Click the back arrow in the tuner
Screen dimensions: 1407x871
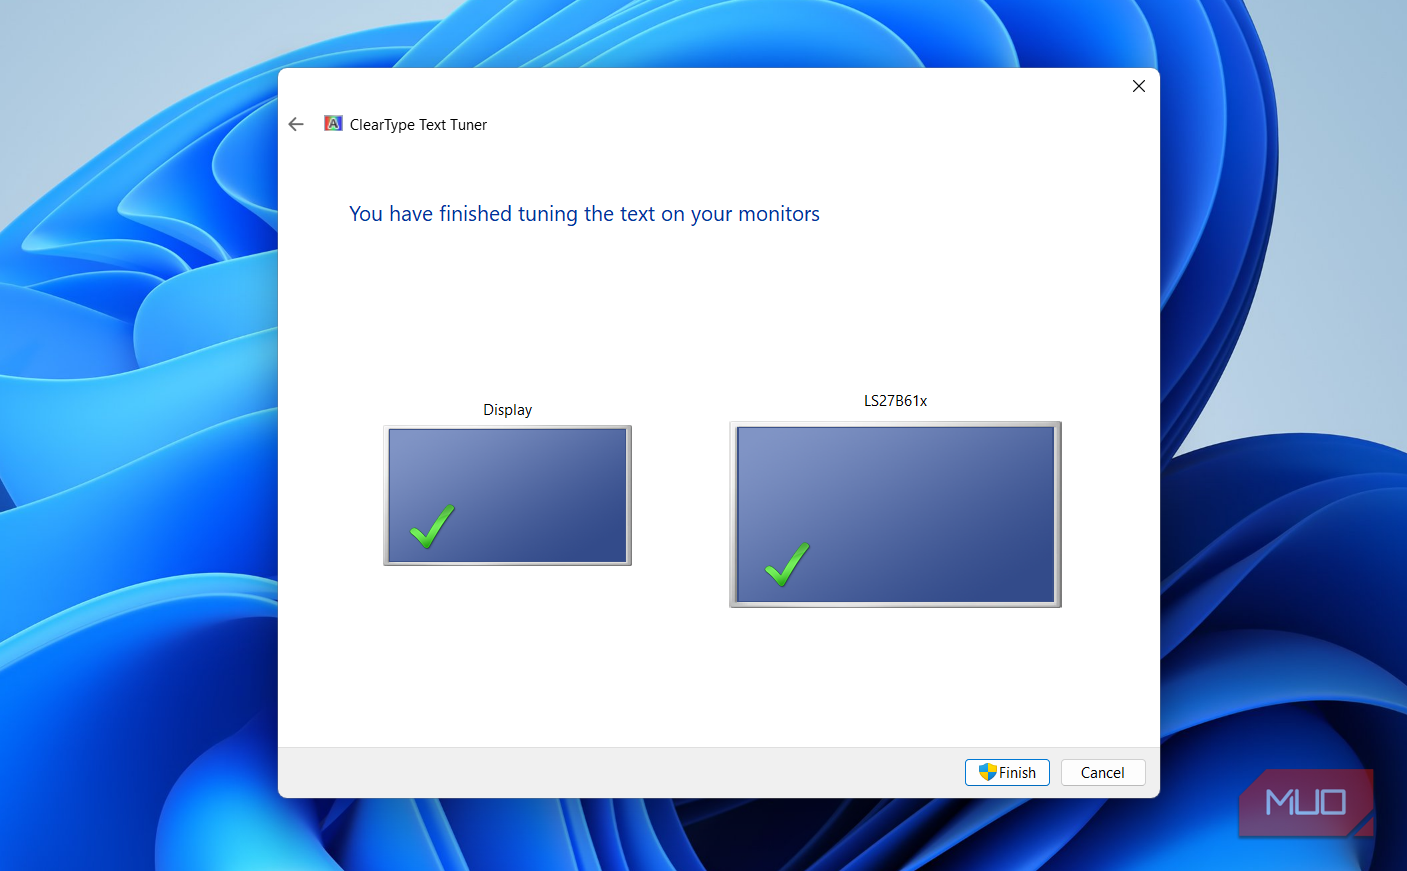tap(296, 124)
